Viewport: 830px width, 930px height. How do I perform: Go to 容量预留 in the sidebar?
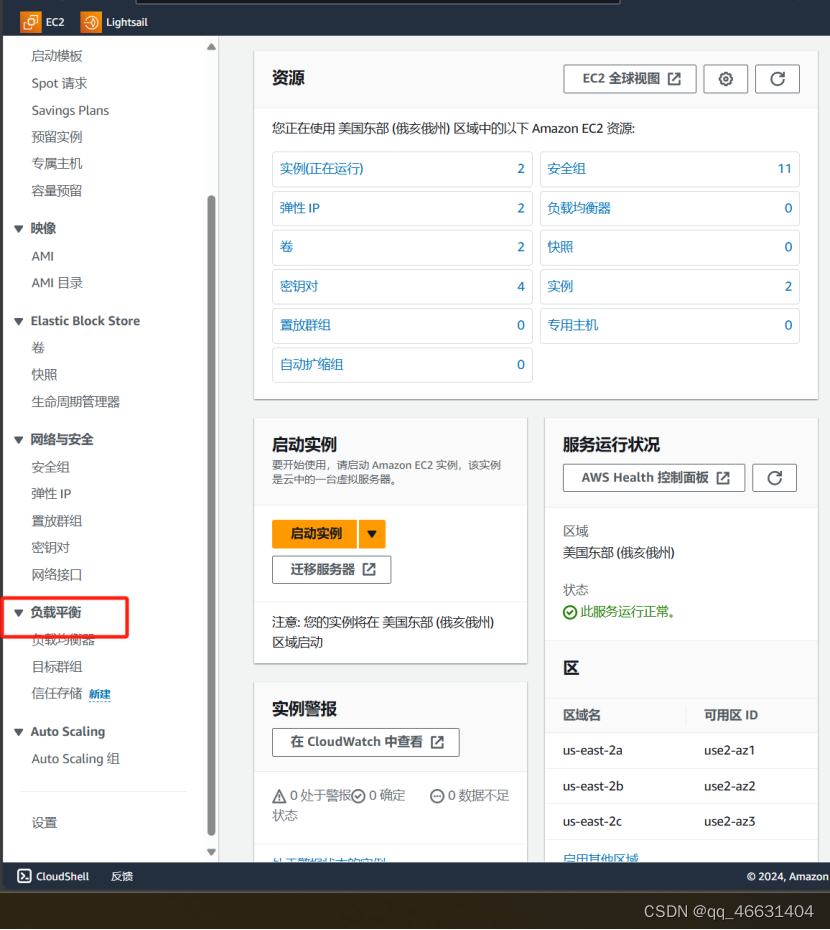pos(57,191)
